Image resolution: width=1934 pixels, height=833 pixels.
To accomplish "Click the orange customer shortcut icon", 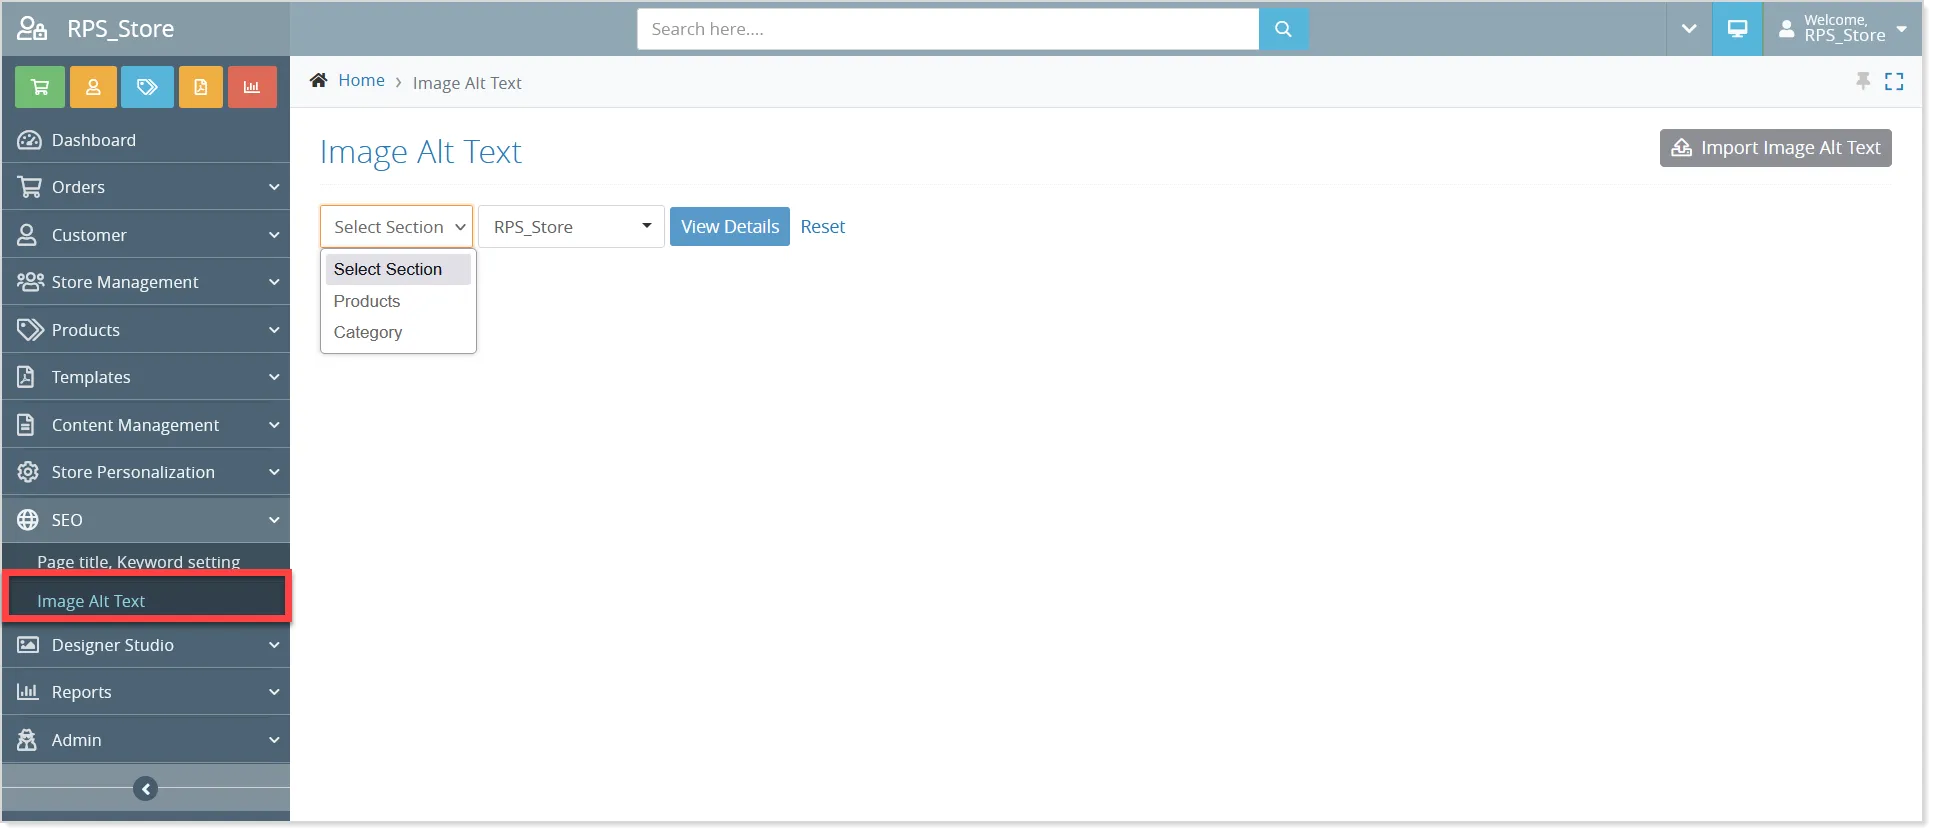I will (93, 87).
